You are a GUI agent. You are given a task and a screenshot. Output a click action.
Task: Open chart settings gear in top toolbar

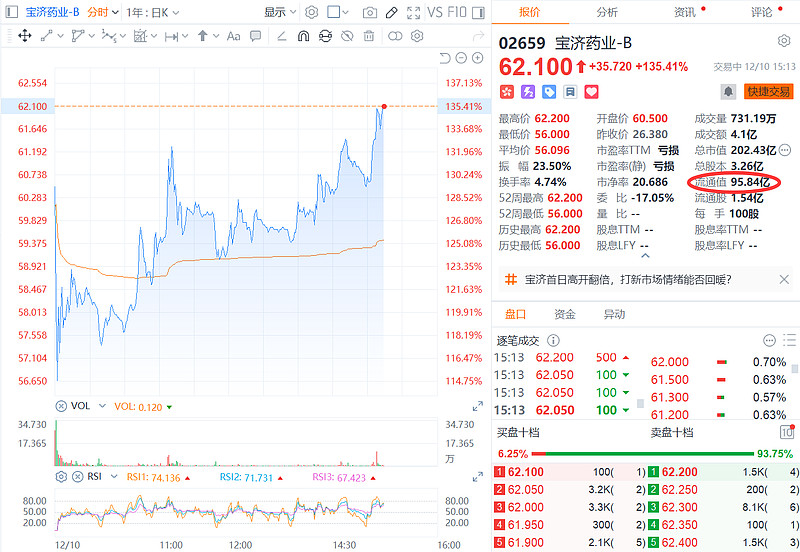pyautogui.click(x=311, y=12)
